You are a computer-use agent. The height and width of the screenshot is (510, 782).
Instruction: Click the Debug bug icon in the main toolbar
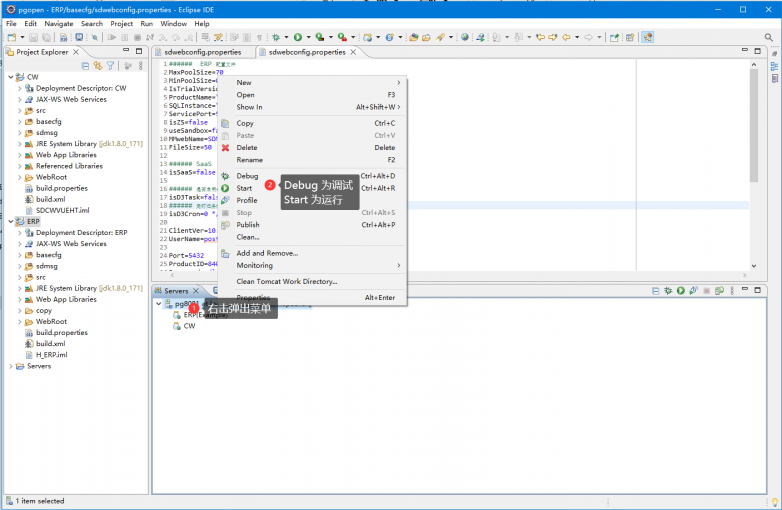277,37
